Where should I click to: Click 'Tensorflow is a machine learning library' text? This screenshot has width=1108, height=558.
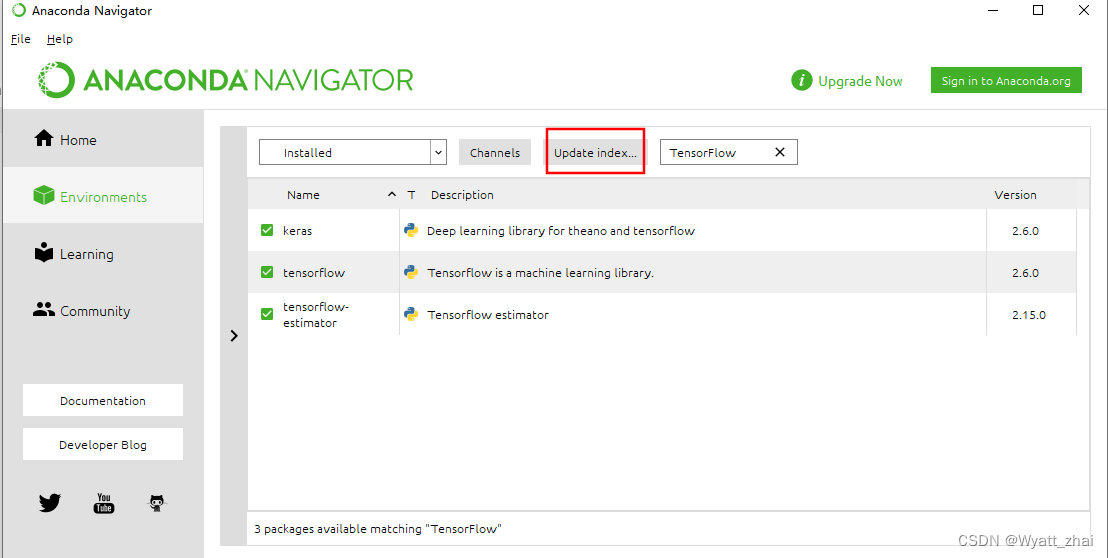pyautogui.click(x=541, y=273)
